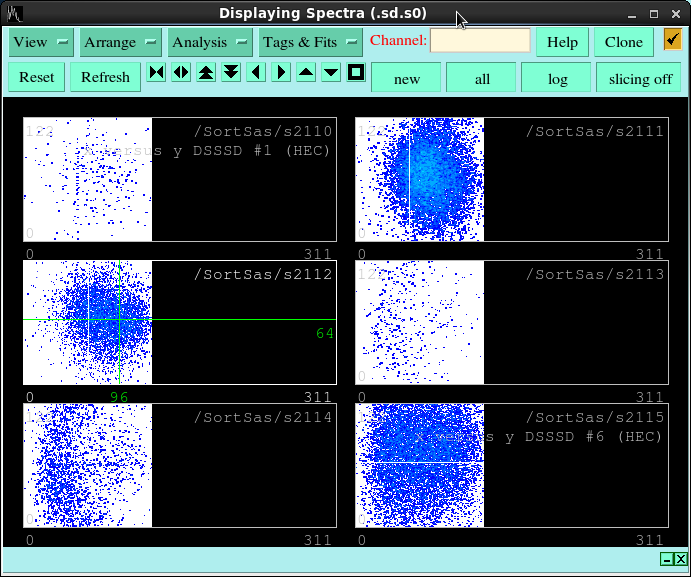Click the single down-arrow icon
The height and width of the screenshot is (577, 691).
[331, 72]
